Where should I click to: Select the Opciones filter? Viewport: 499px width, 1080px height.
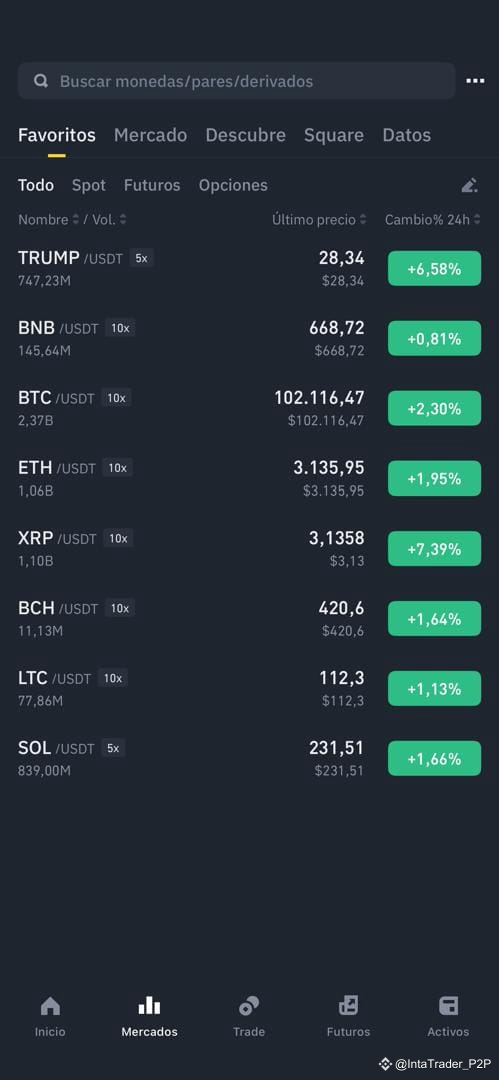coord(233,185)
